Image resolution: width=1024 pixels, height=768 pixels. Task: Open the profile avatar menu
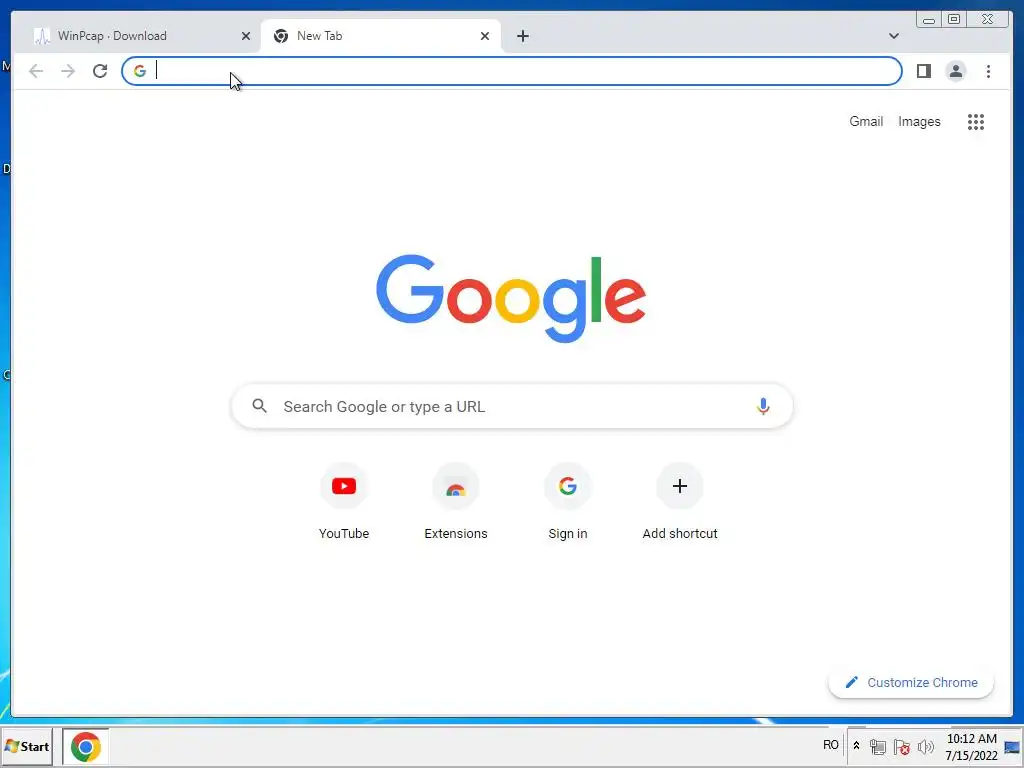pos(955,71)
